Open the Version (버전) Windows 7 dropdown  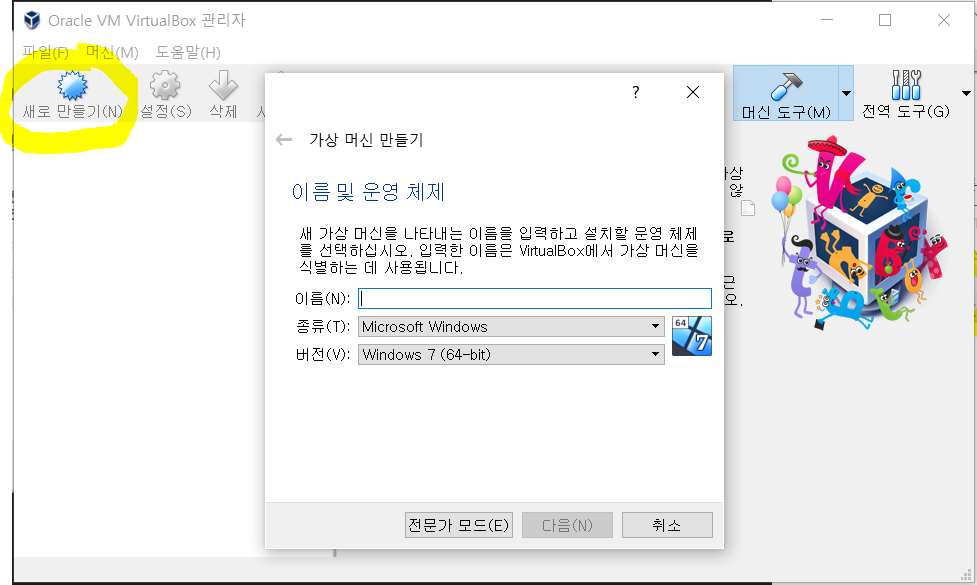511,354
